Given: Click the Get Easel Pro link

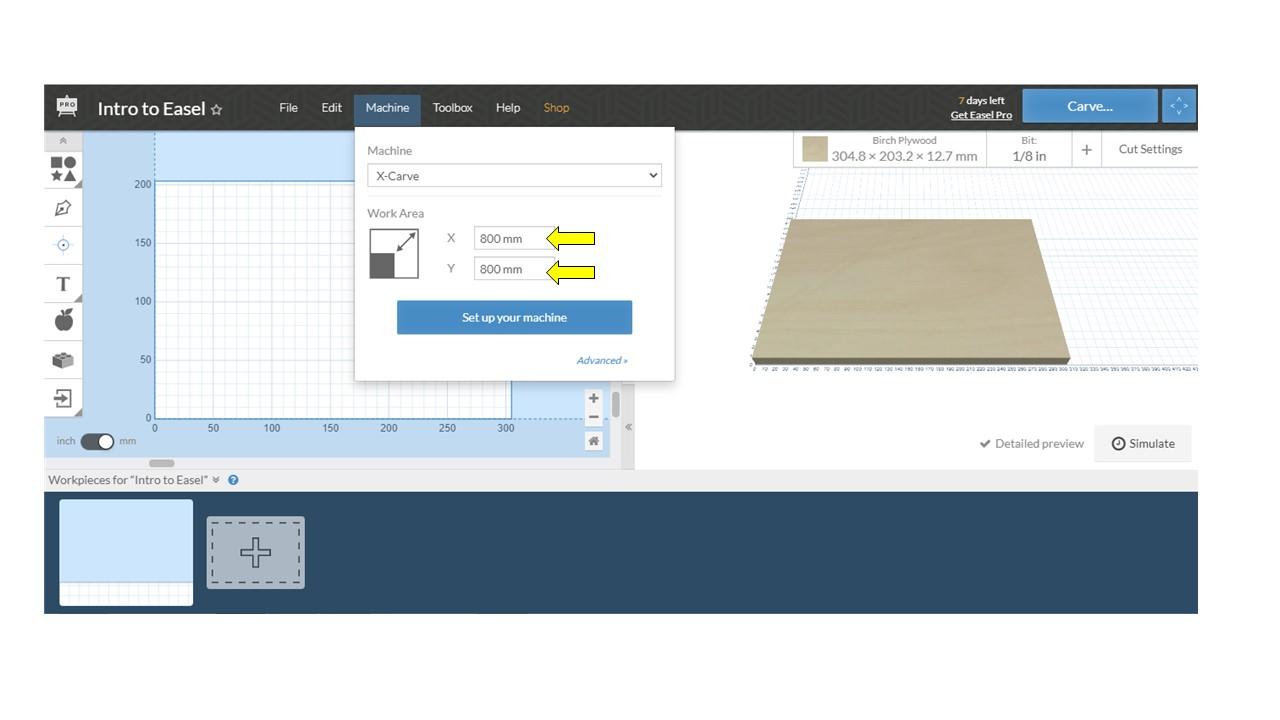Looking at the screenshot, I should pyautogui.click(x=981, y=115).
